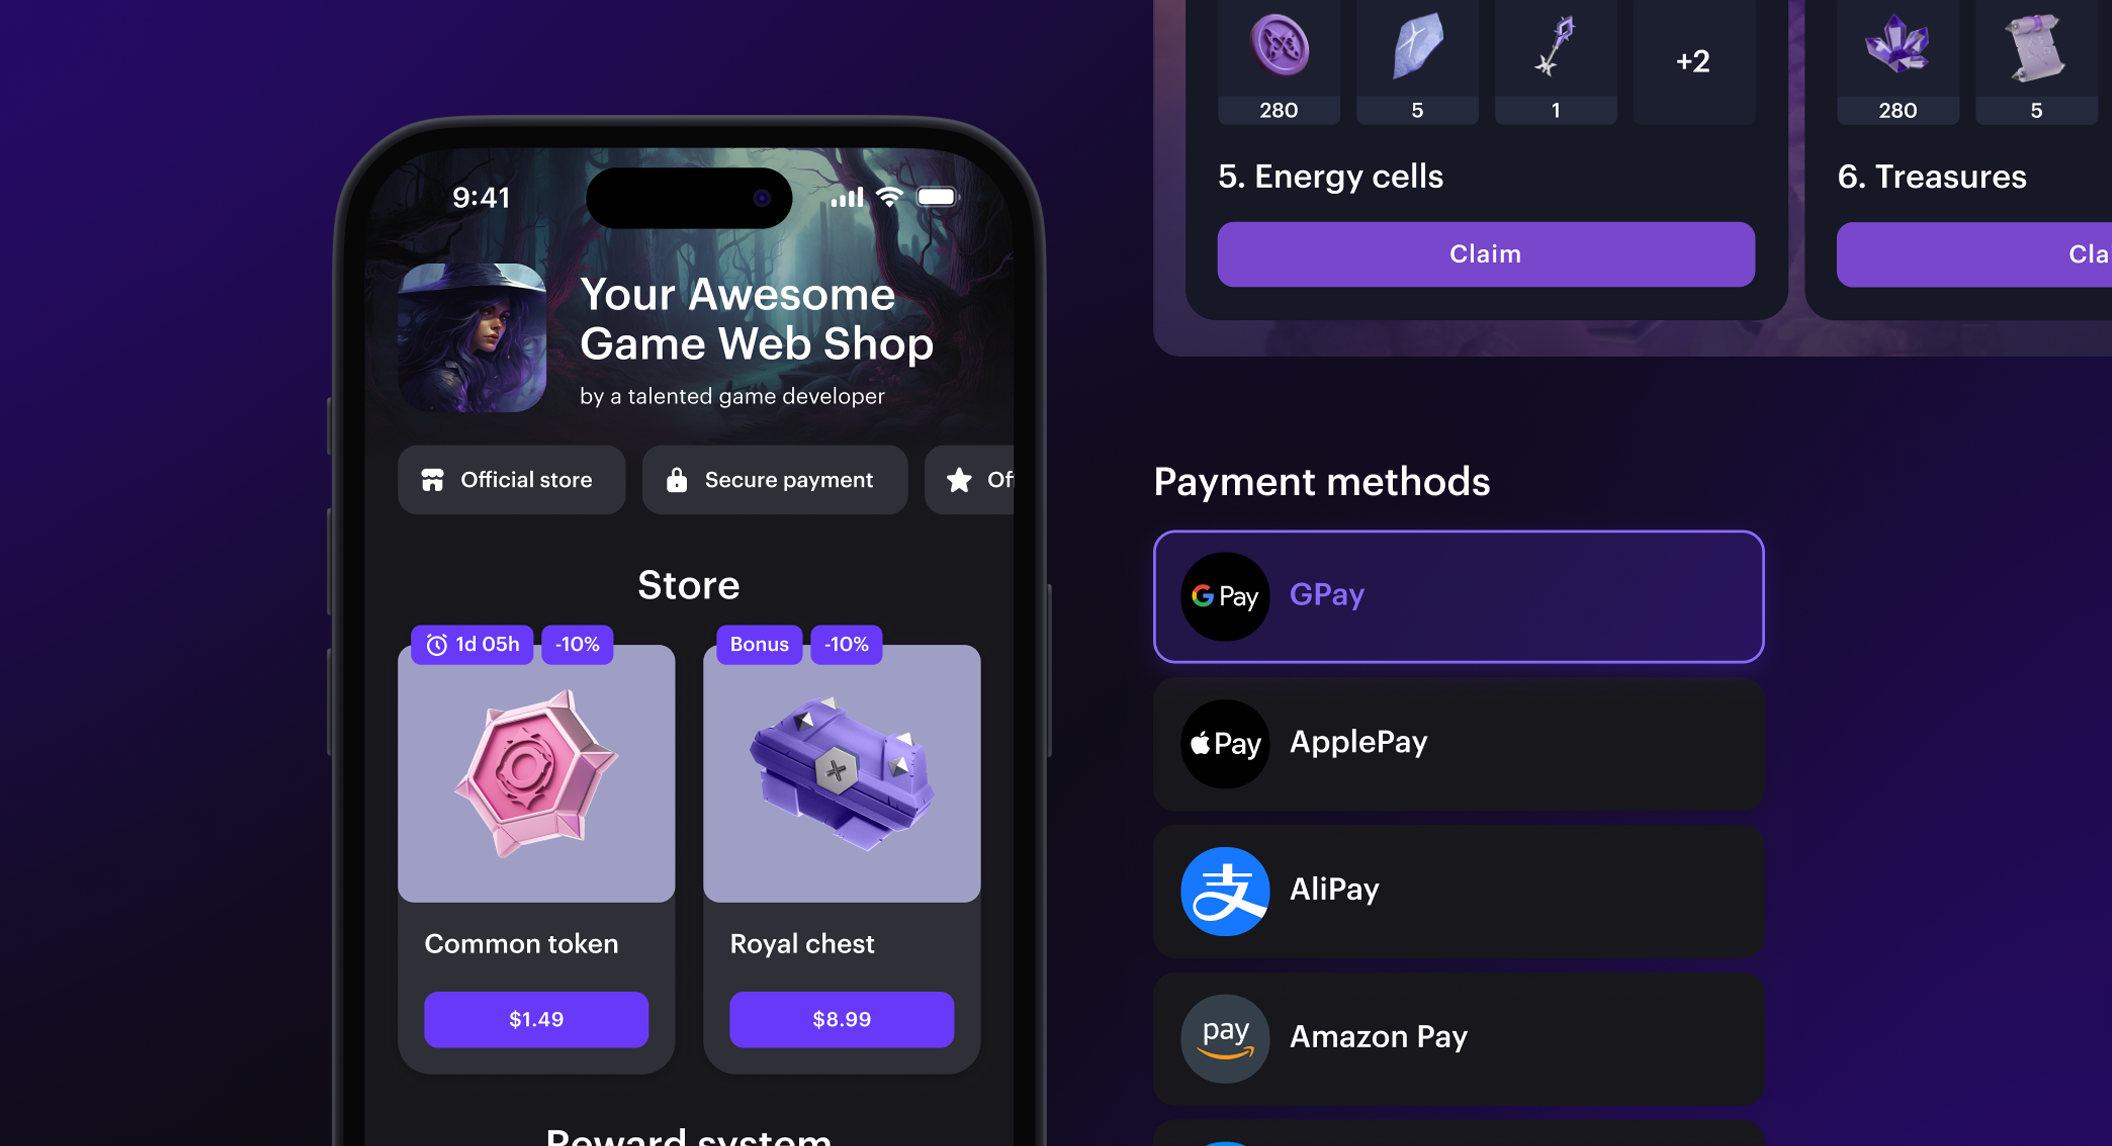Select the Amazon Pay icon
Viewport: 2112px width, 1146px height.
click(x=1222, y=1035)
